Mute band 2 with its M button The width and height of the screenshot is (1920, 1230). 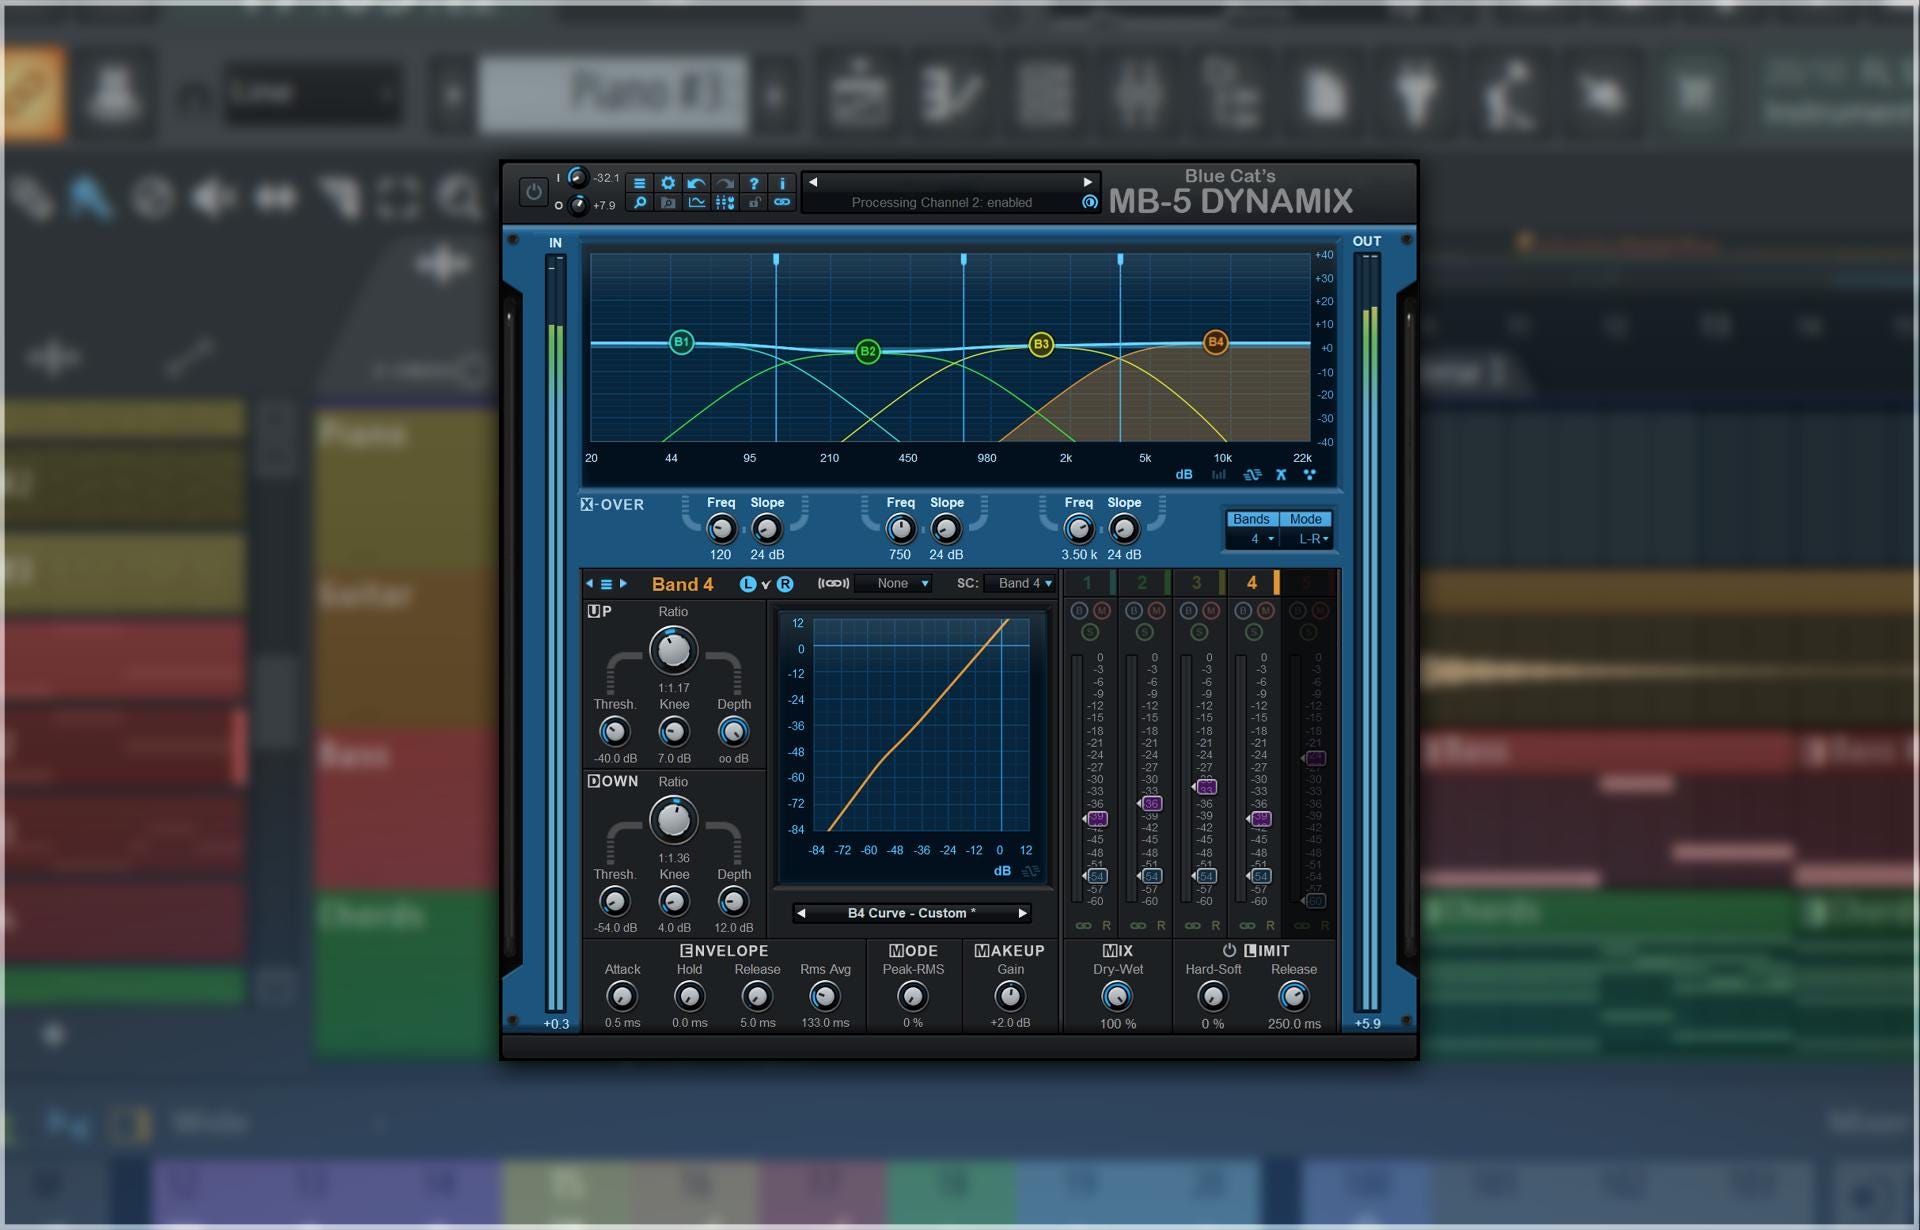point(1156,610)
